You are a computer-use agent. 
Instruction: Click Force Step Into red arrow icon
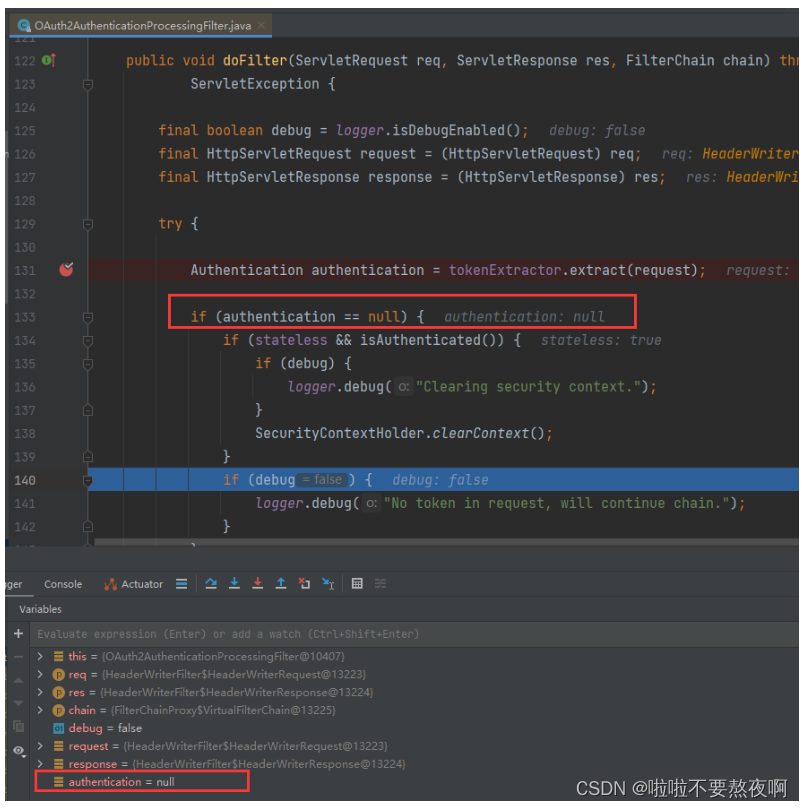(258, 584)
